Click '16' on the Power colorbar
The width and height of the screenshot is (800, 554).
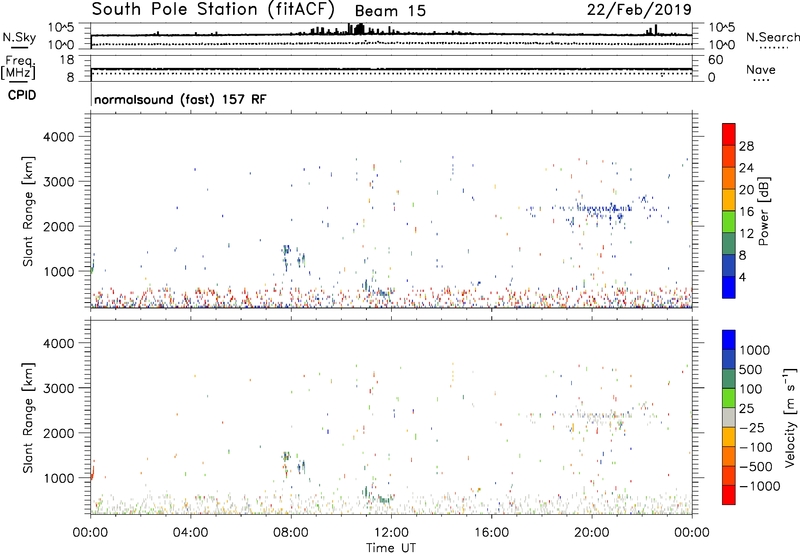(x=746, y=212)
